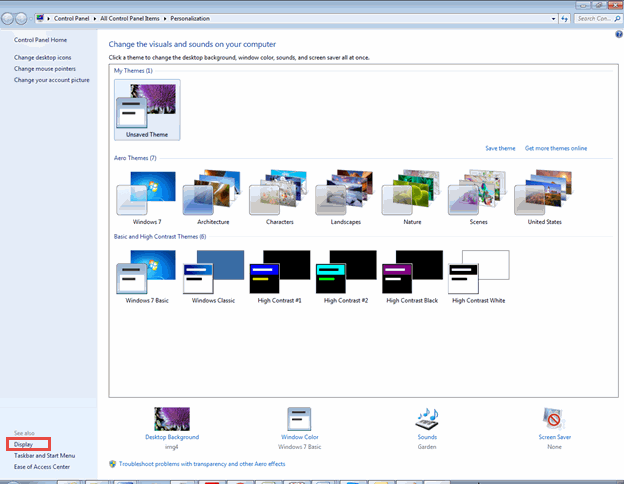The height and width of the screenshot is (484, 624).
Task: Open the address bar history dropdown arrow
Action: pyautogui.click(x=553, y=19)
